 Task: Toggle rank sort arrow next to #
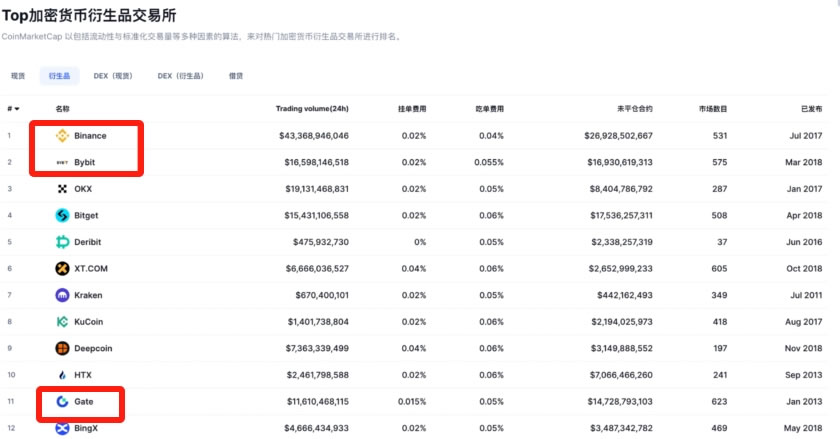coord(17,108)
